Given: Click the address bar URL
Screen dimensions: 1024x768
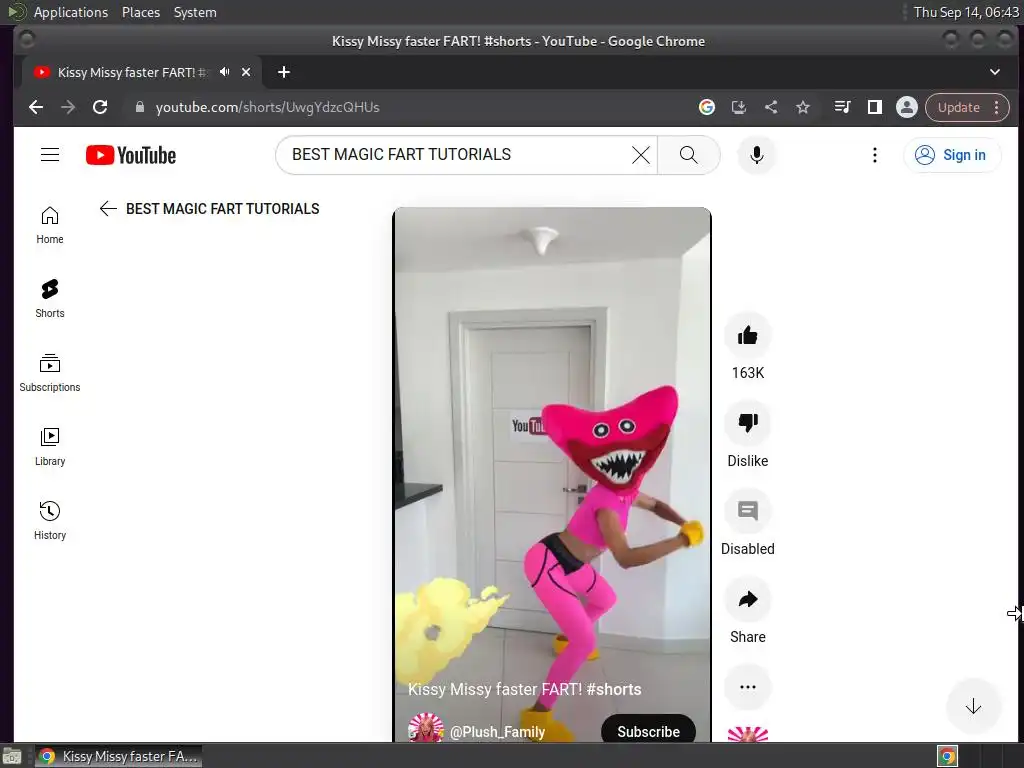Looking at the screenshot, I should click(x=267, y=107).
